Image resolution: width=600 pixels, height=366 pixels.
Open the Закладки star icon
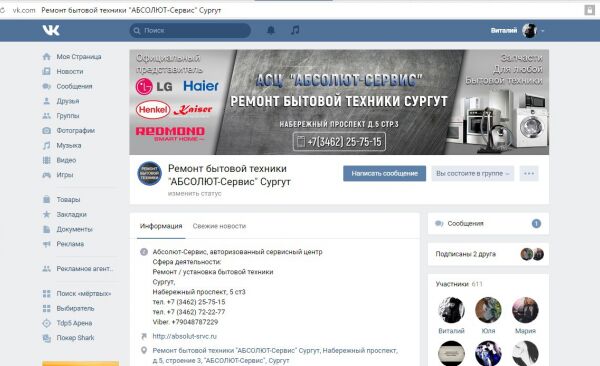(46, 214)
